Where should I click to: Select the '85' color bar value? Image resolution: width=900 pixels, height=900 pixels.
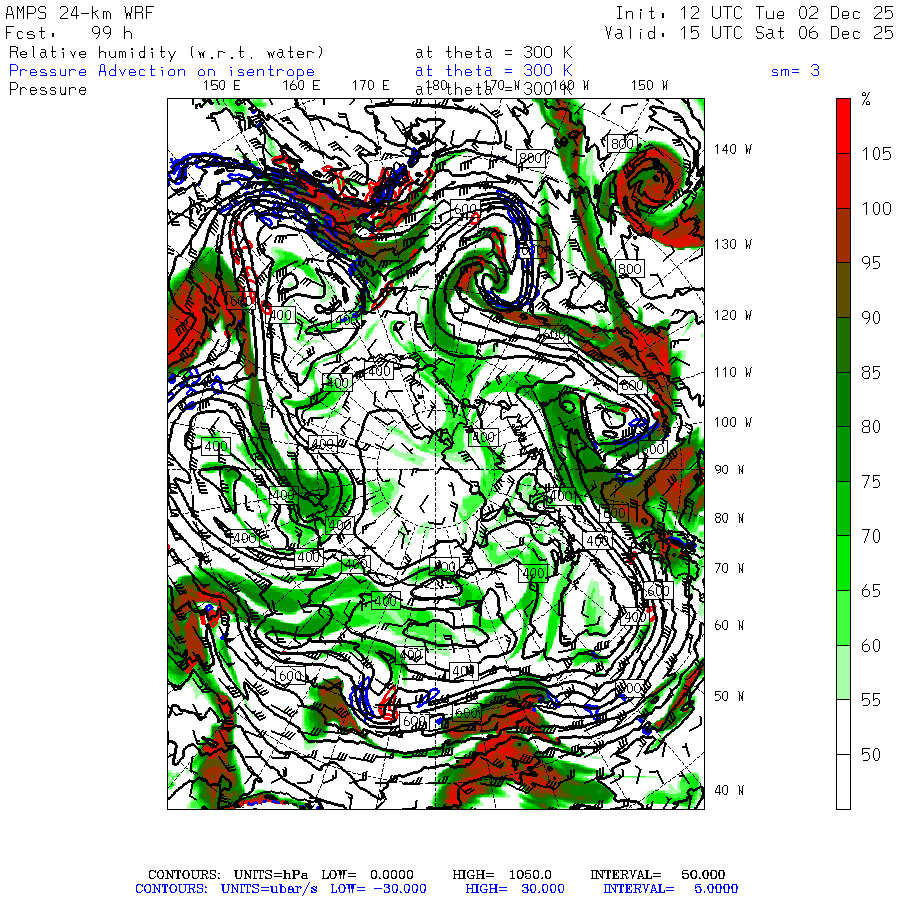(x=871, y=373)
